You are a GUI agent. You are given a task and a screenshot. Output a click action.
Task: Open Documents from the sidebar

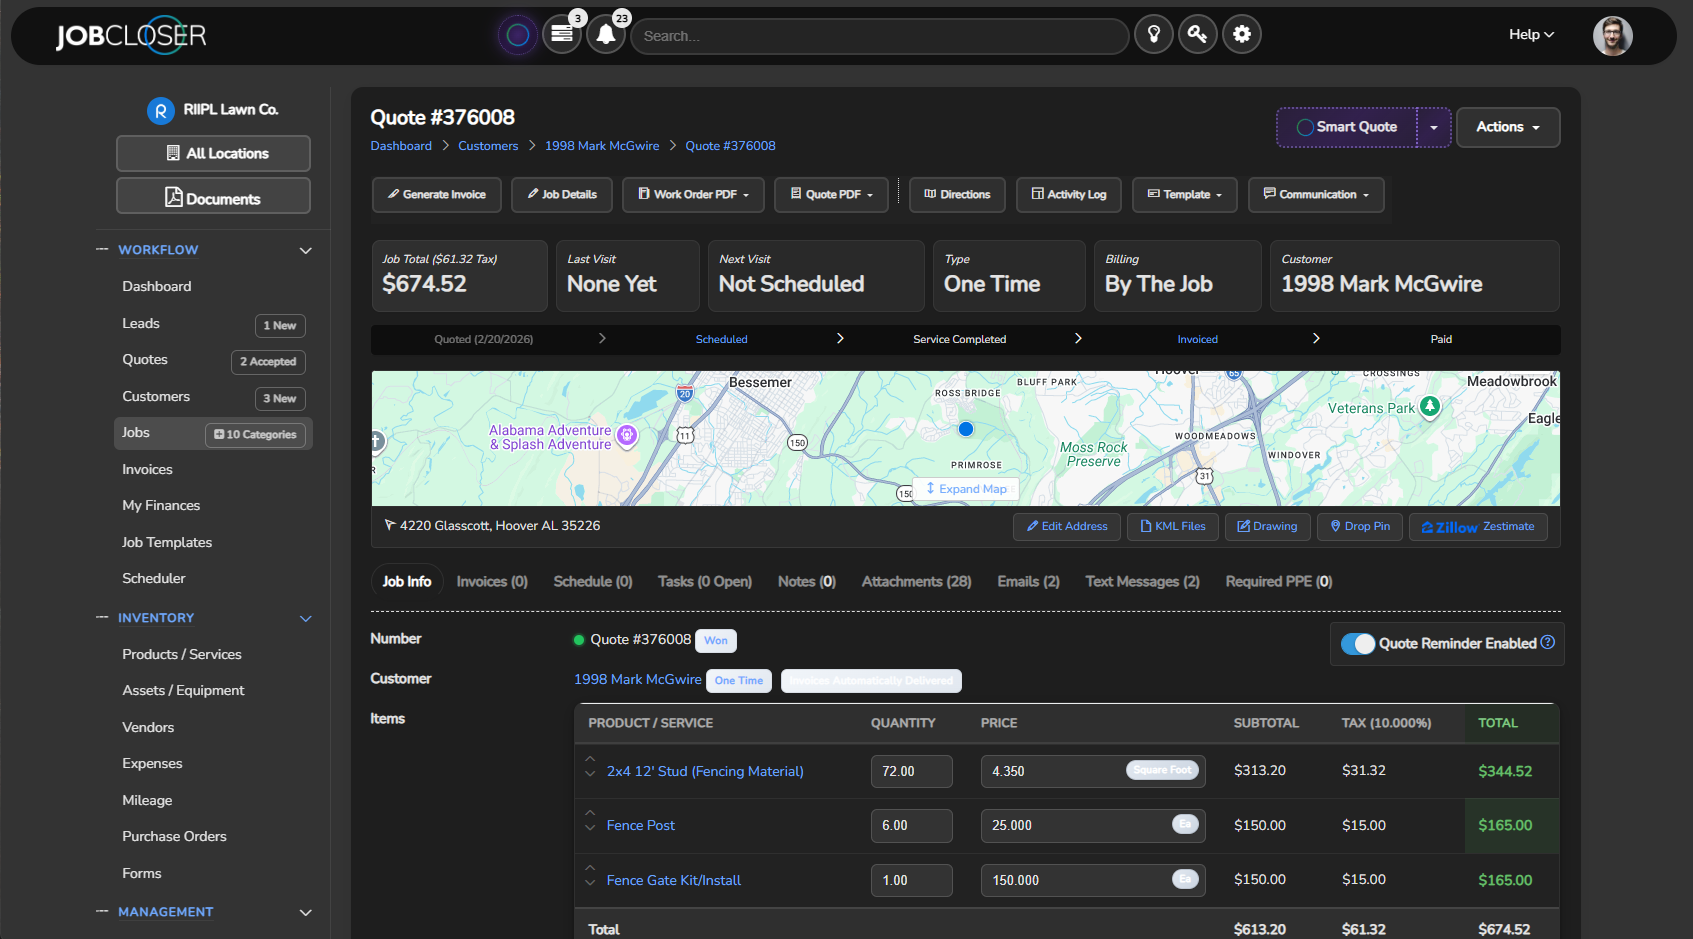point(213,195)
